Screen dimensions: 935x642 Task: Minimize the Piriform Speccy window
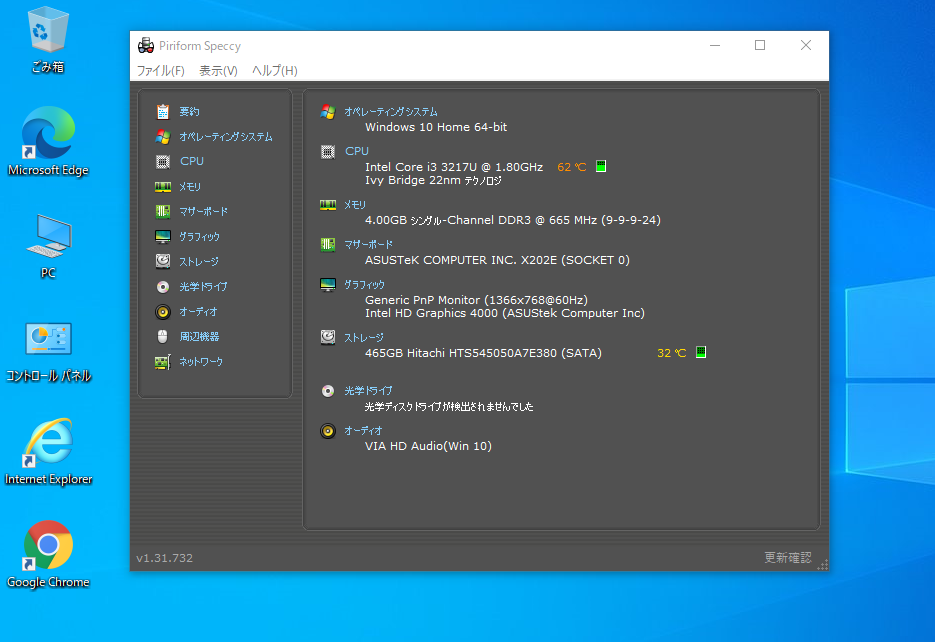715,45
